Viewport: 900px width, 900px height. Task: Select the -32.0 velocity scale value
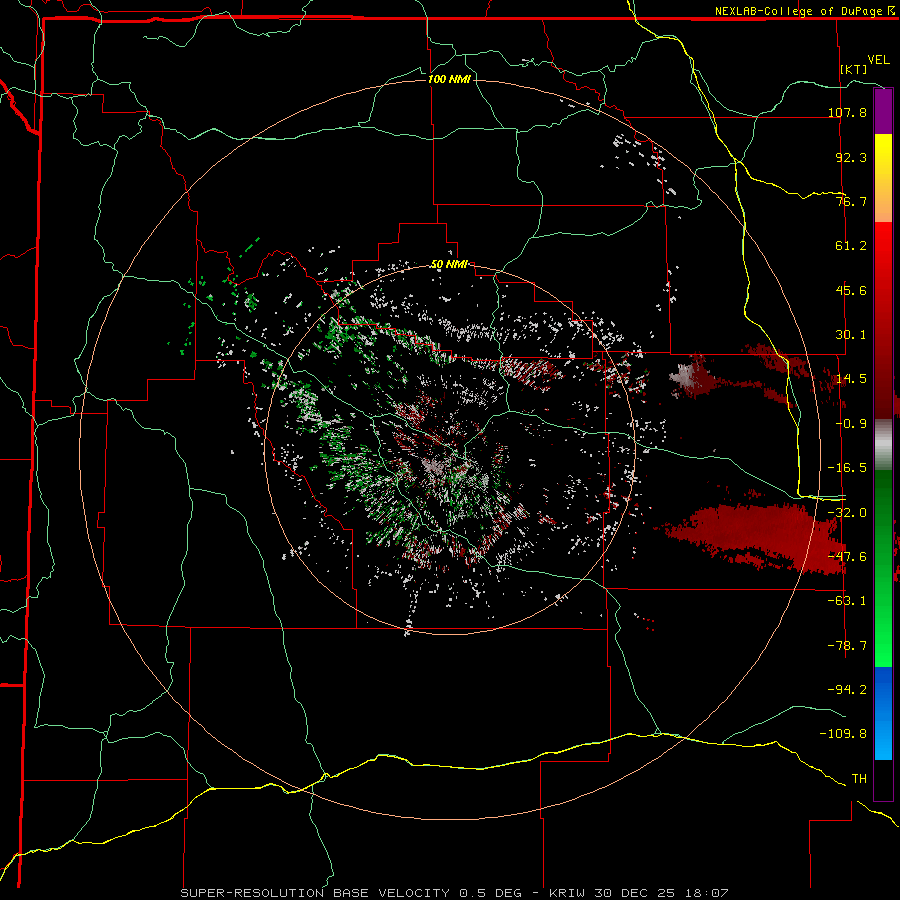tap(847, 513)
